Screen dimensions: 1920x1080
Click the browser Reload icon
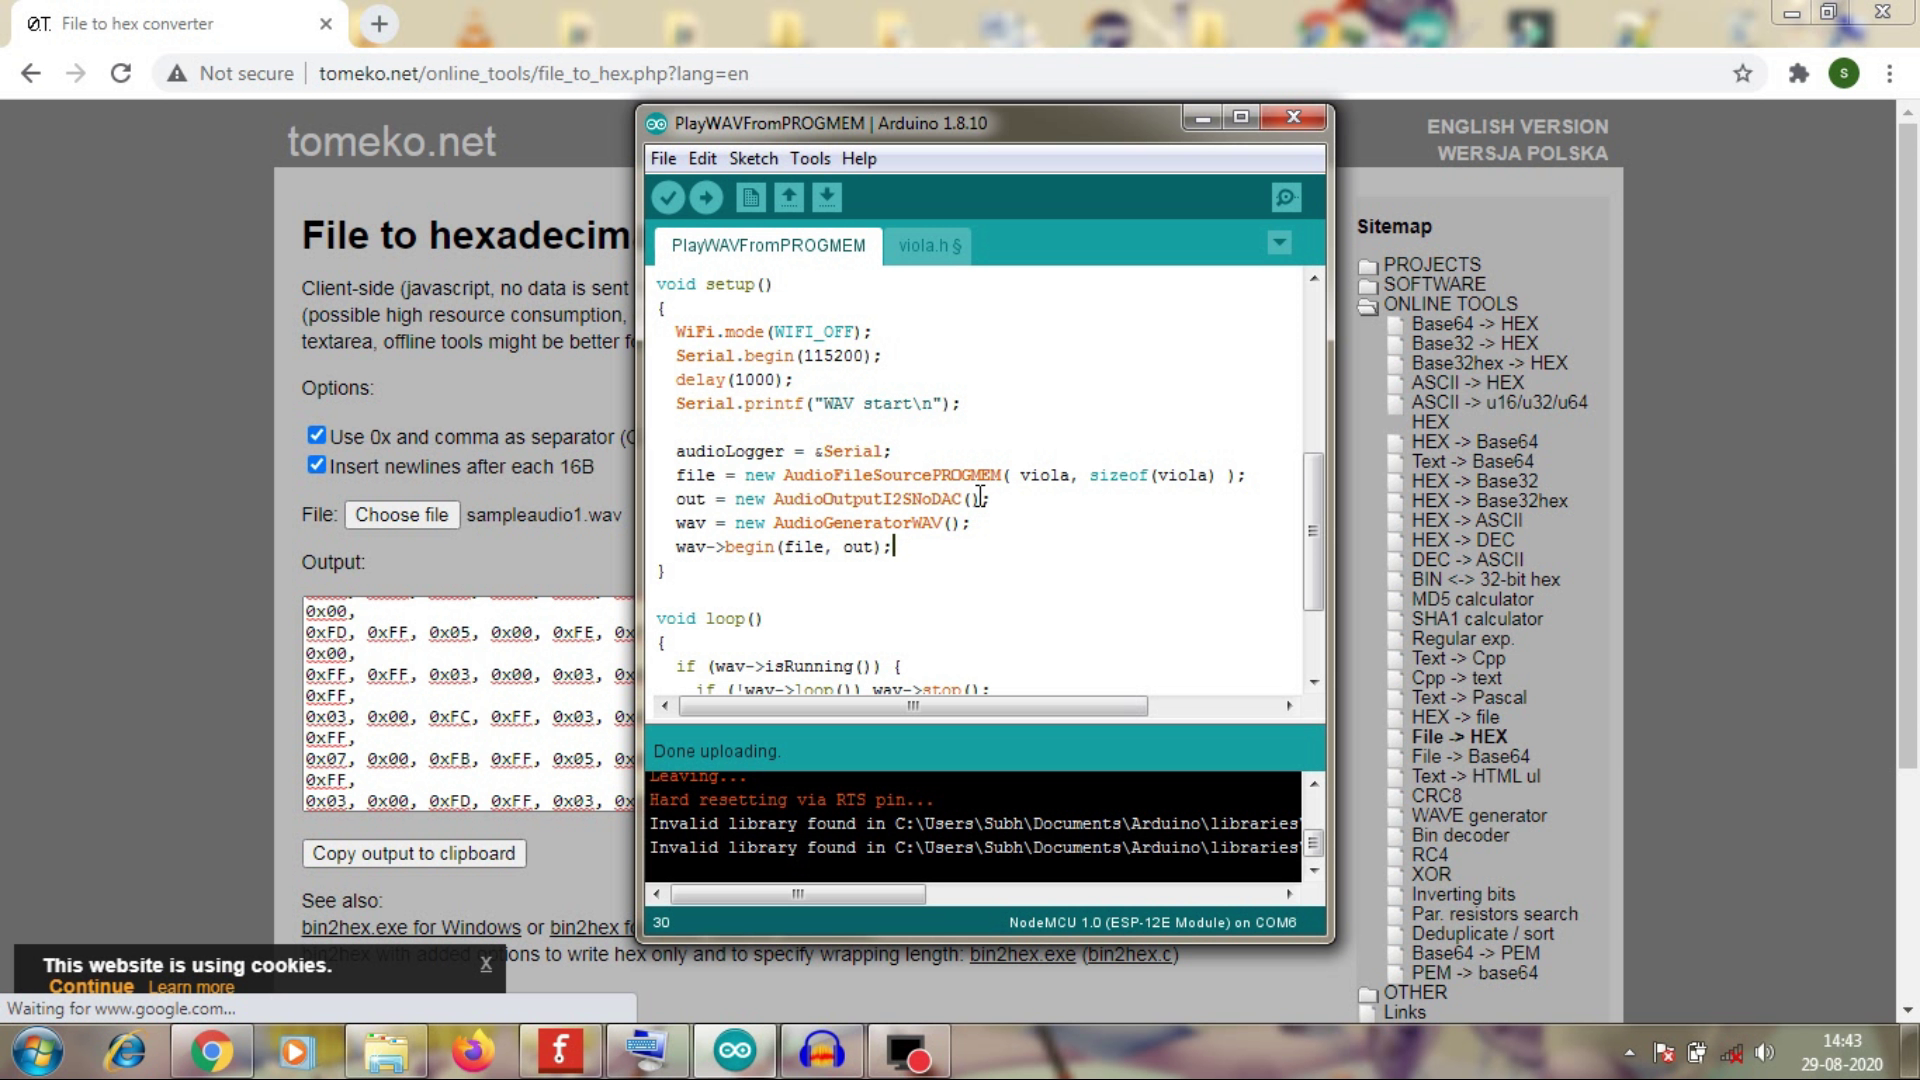(x=121, y=73)
